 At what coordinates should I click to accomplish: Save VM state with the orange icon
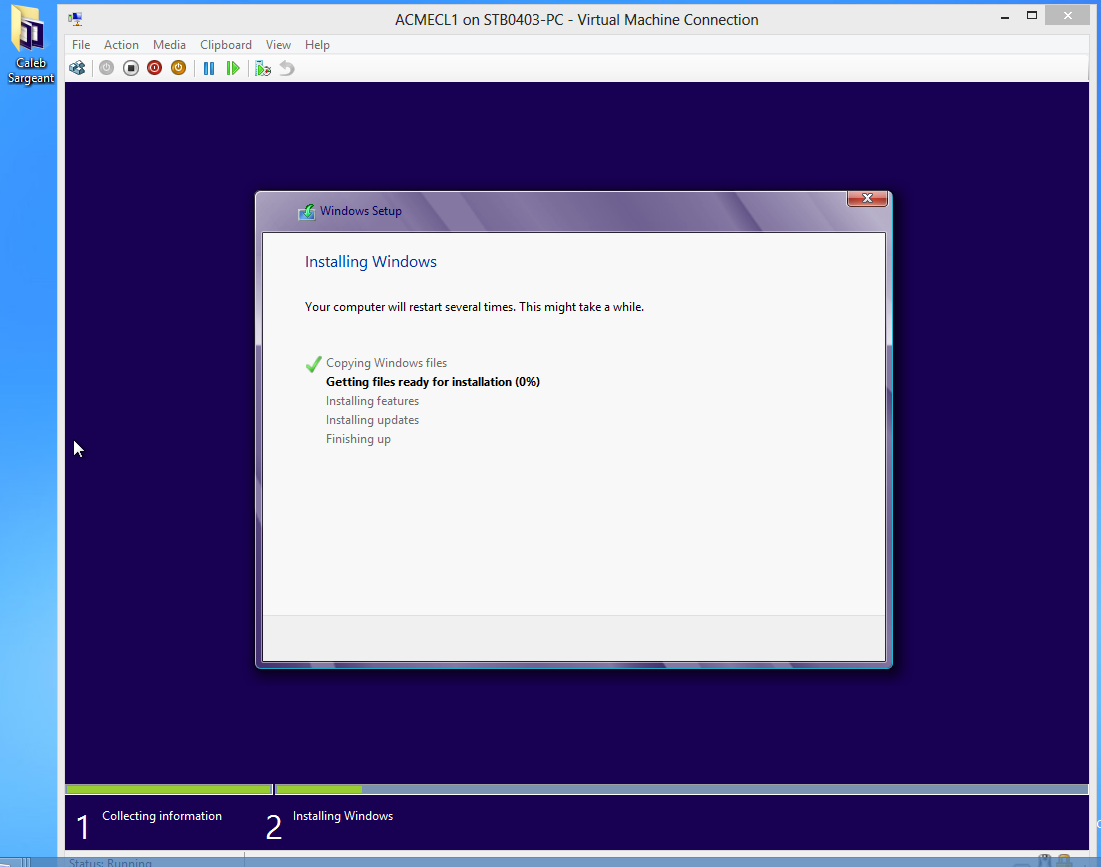tap(178, 68)
